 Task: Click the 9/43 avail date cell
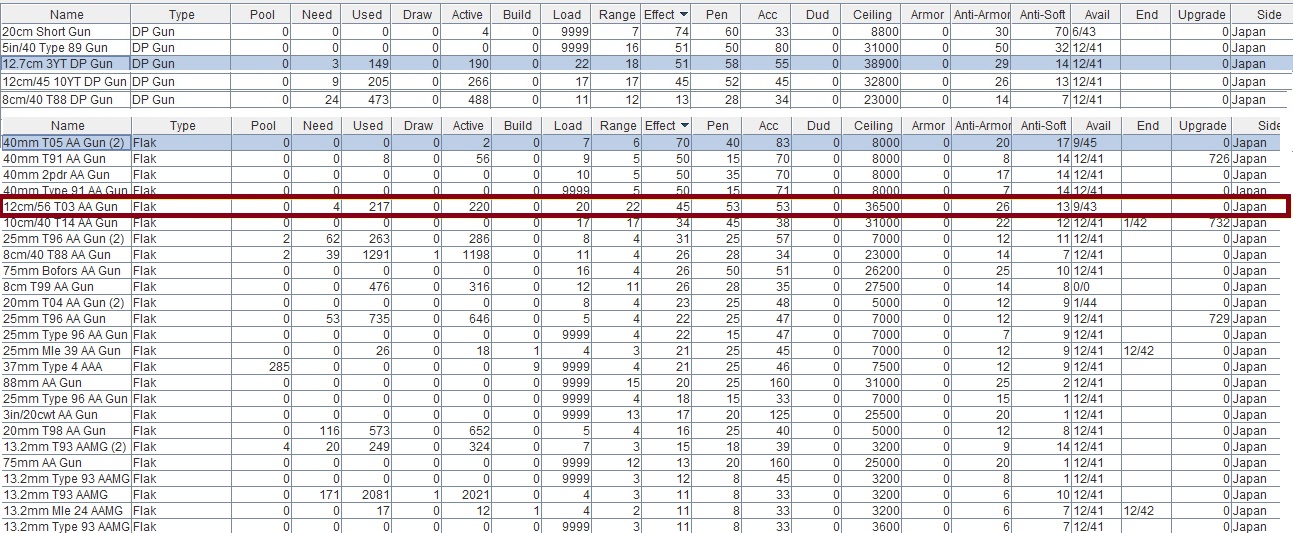[1098, 207]
